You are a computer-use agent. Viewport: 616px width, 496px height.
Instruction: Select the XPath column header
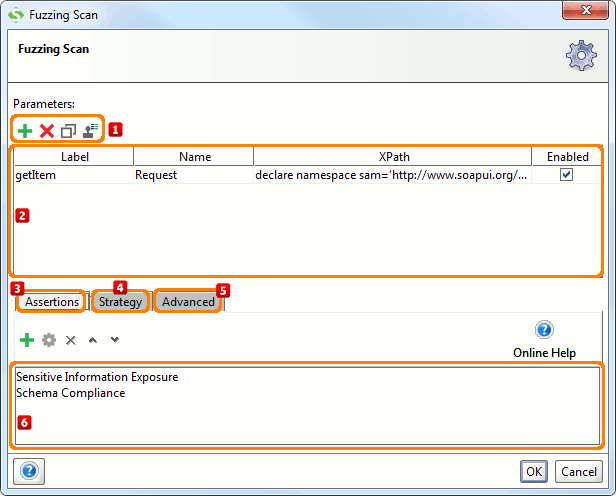[393, 157]
